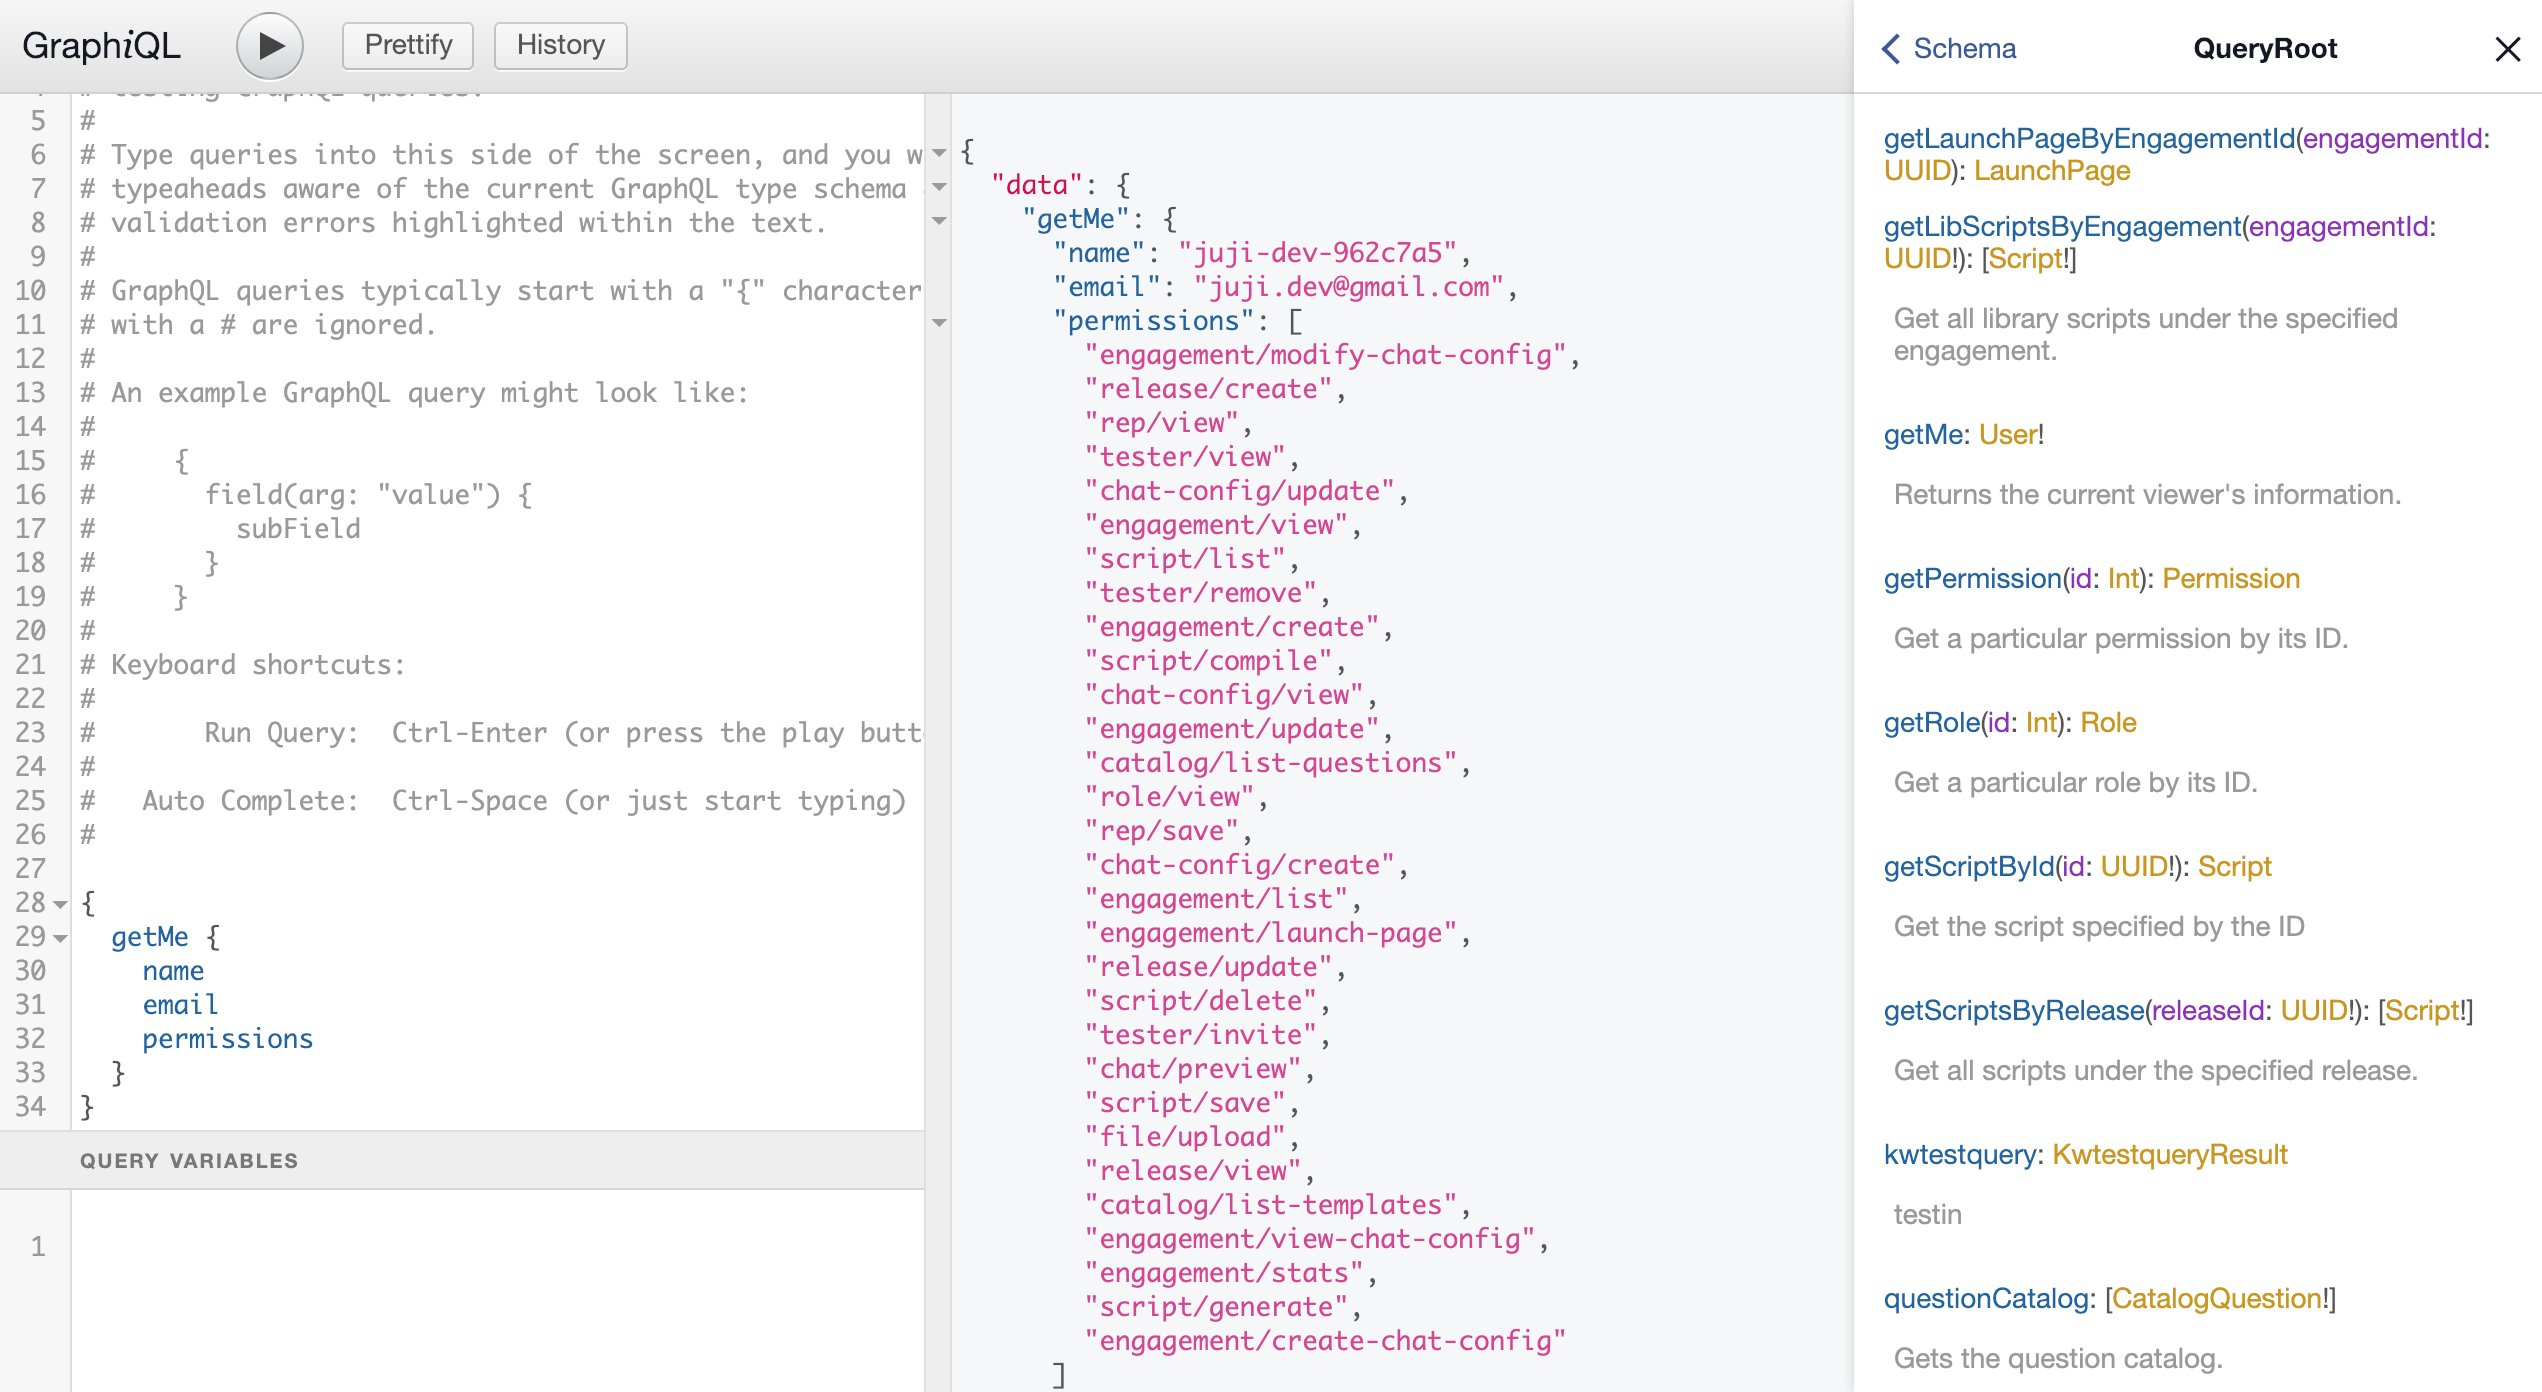Open the kwtestquery field docs
Viewport: 2542px width, 1392px height.
click(1960, 1154)
